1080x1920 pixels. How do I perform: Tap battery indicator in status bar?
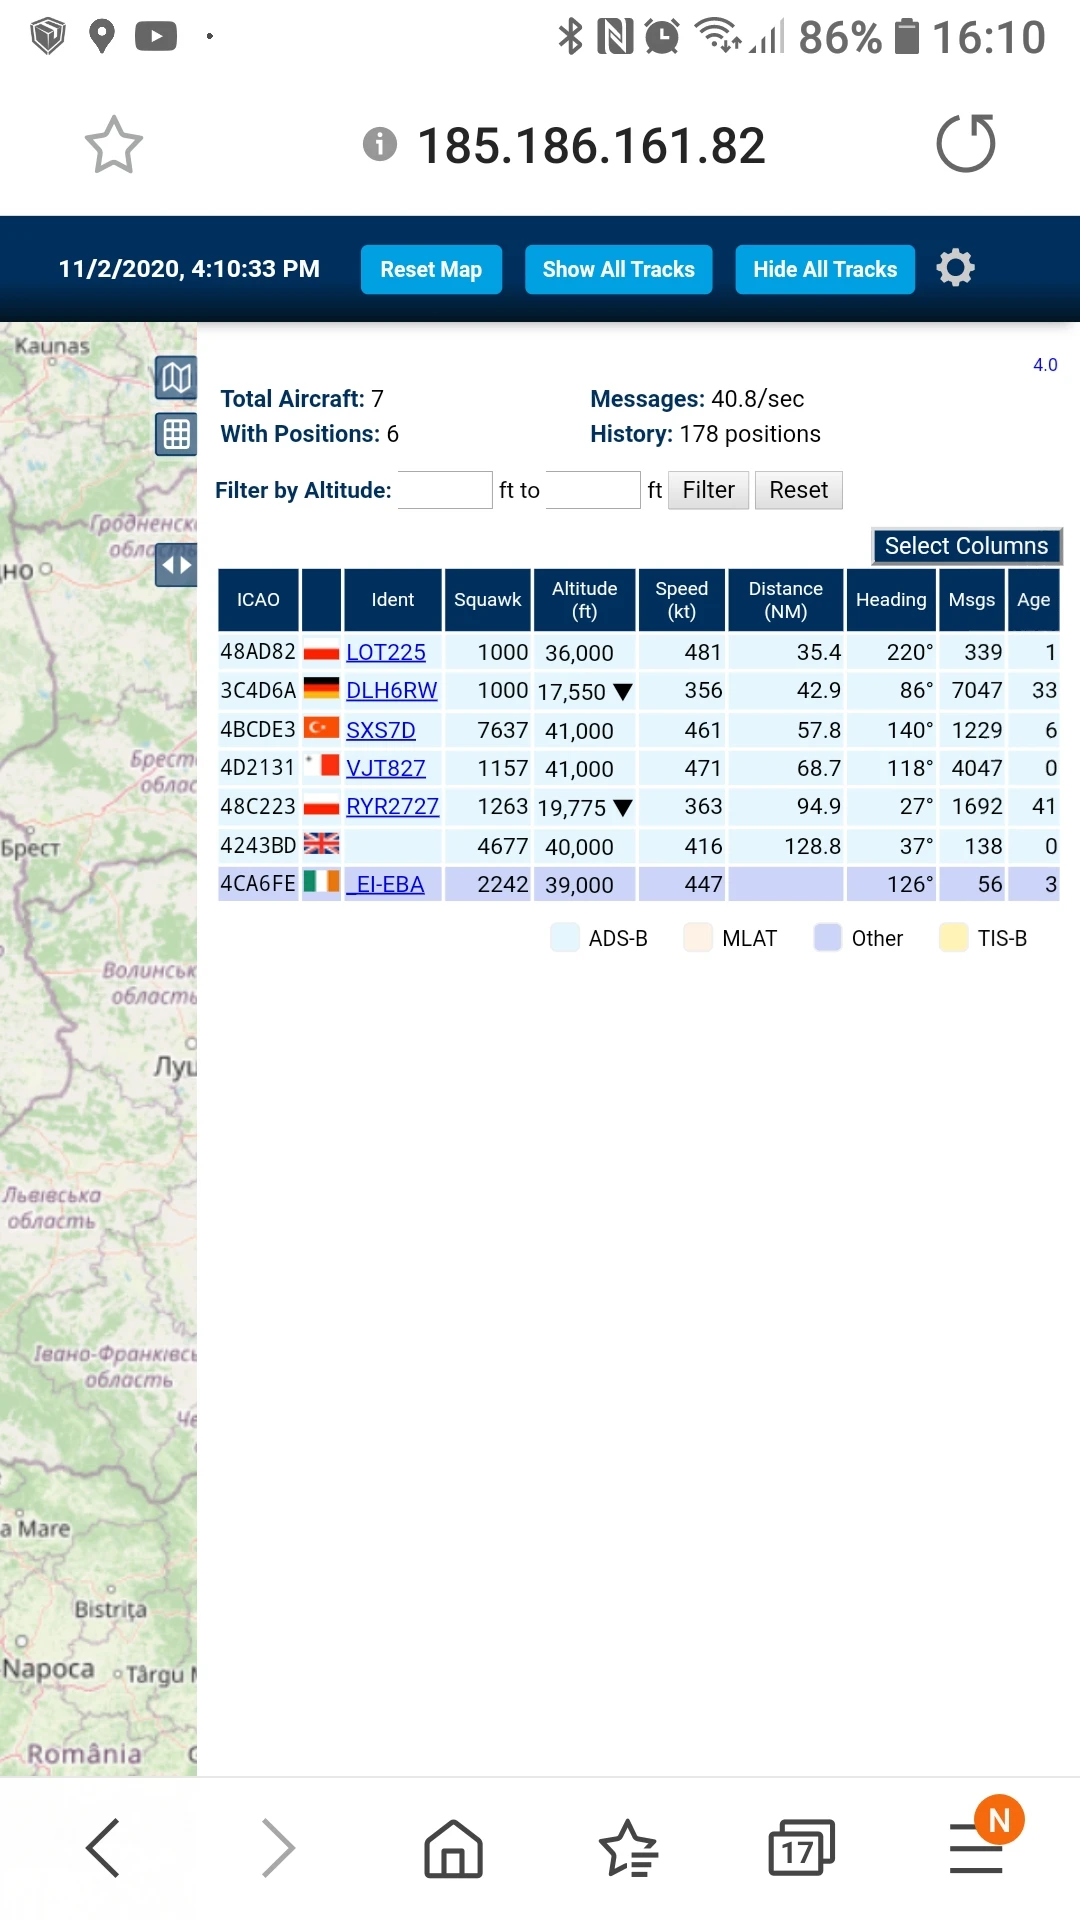(x=907, y=37)
